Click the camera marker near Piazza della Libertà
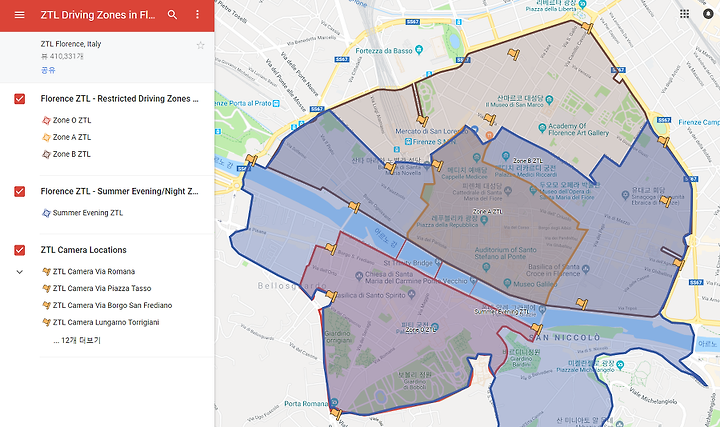720x427 pixels. click(x=587, y=28)
